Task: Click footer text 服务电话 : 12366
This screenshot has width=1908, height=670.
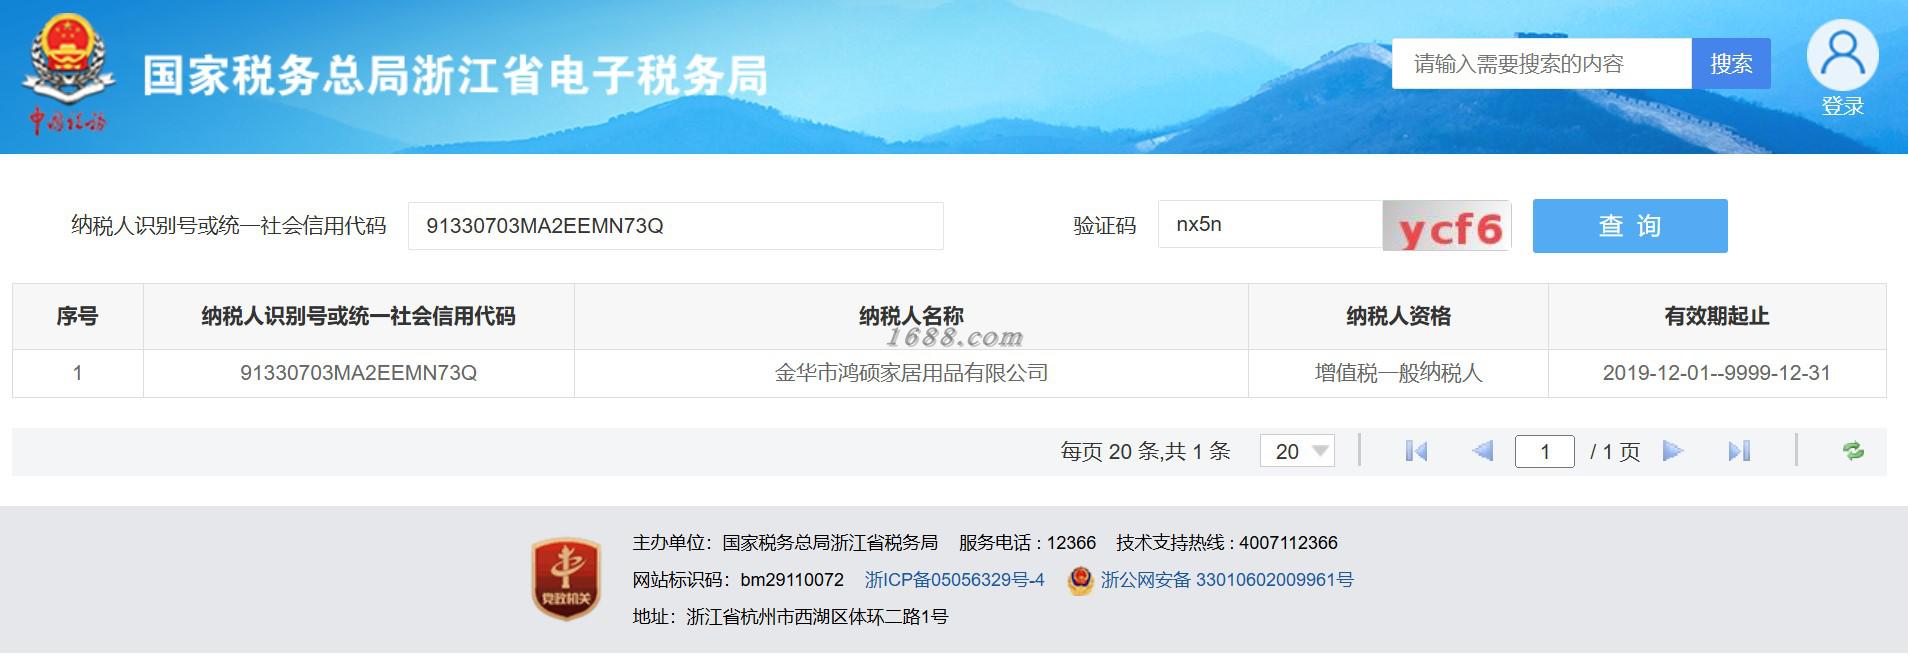Action: [1027, 543]
